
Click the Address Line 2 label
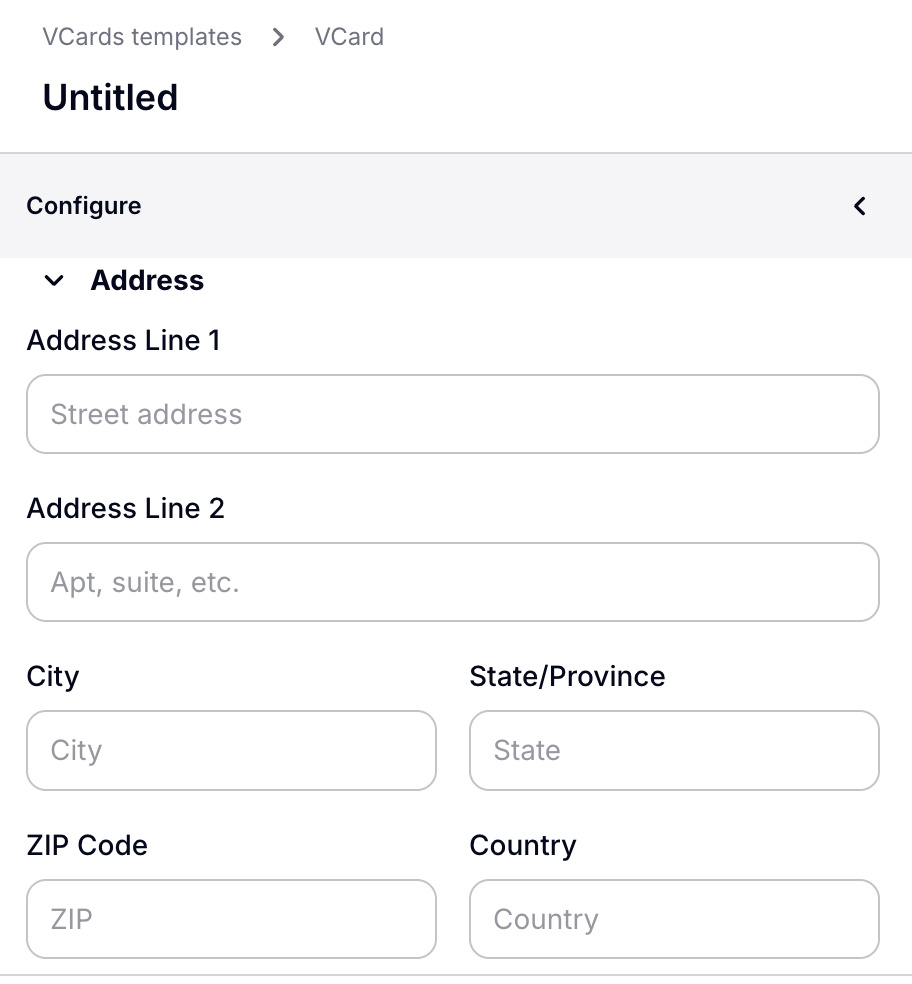125,508
